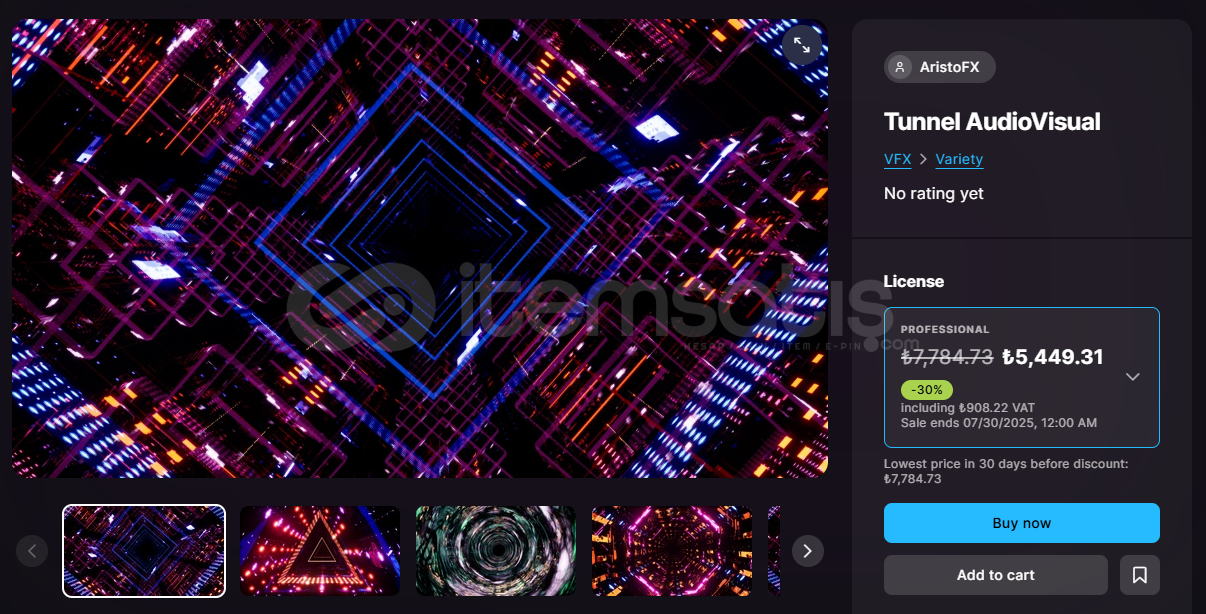
Task: Click the Buy now button
Action: coord(1022,523)
